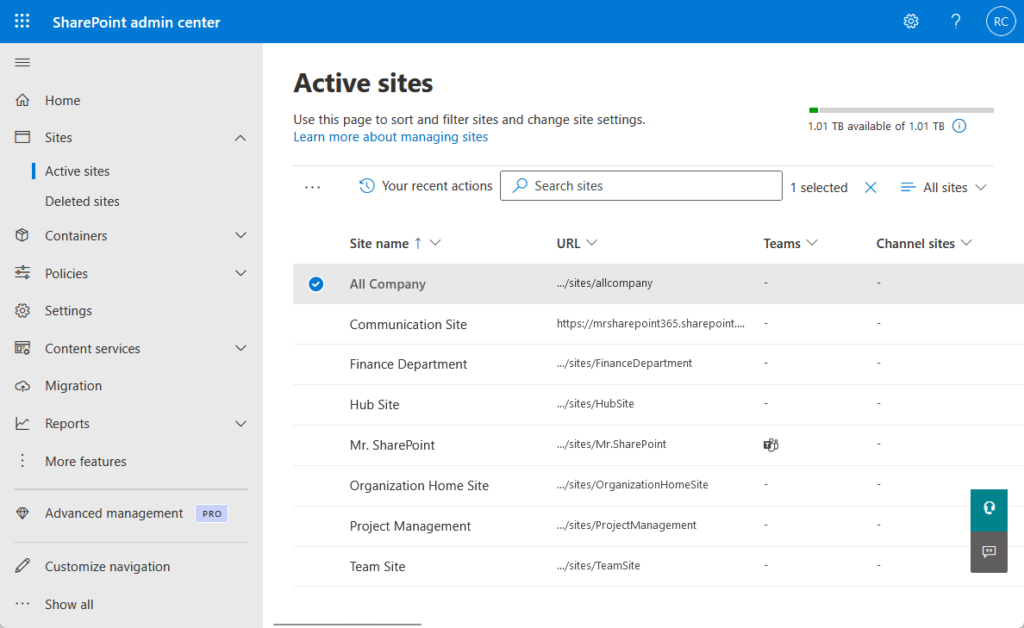Click the recent actions history clock icon

point(367,186)
